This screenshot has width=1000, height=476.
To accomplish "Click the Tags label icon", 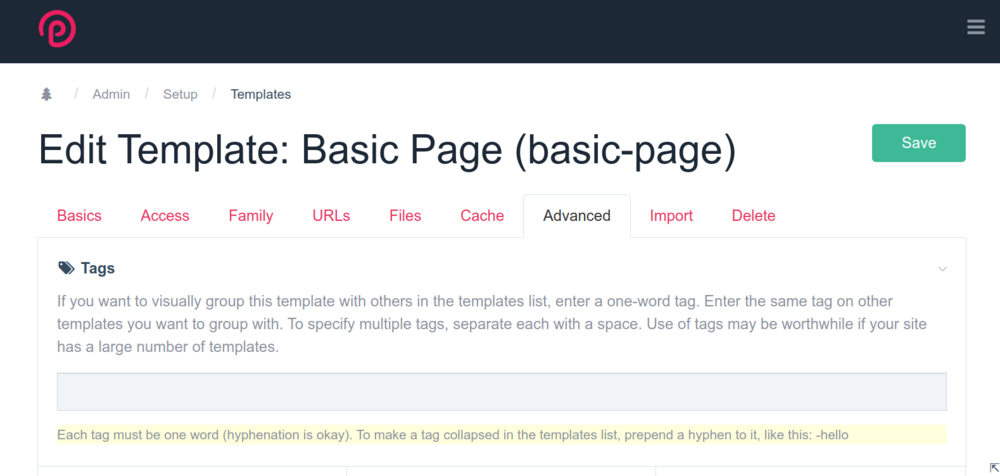I will click(66, 268).
